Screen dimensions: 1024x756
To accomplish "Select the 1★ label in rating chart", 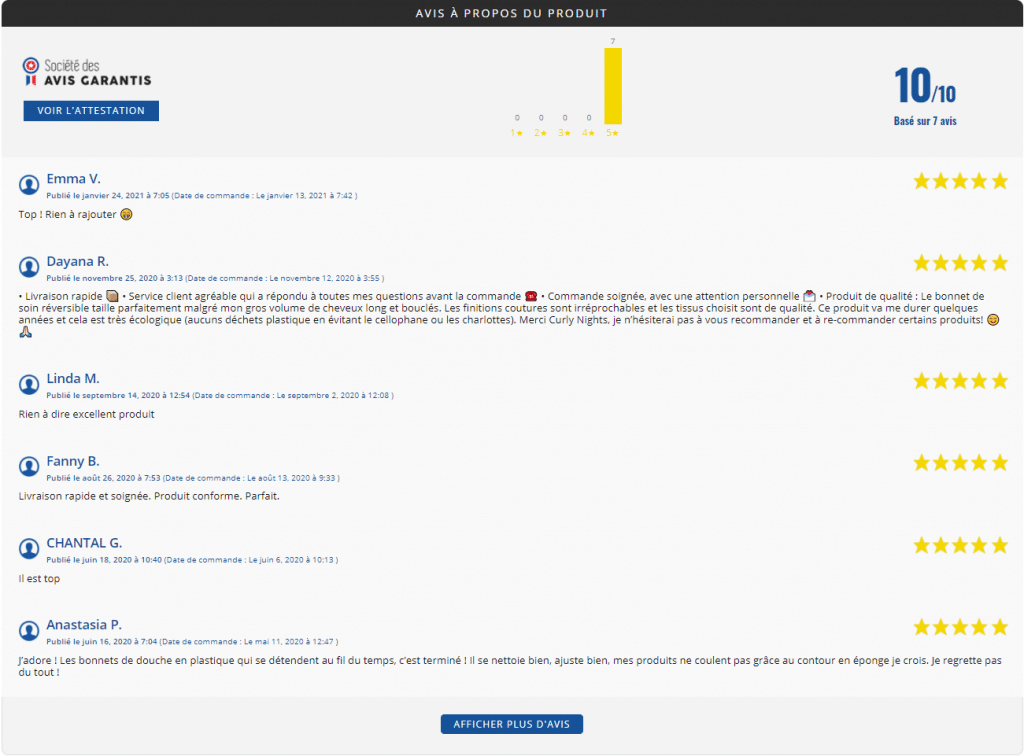I will 517,133.
